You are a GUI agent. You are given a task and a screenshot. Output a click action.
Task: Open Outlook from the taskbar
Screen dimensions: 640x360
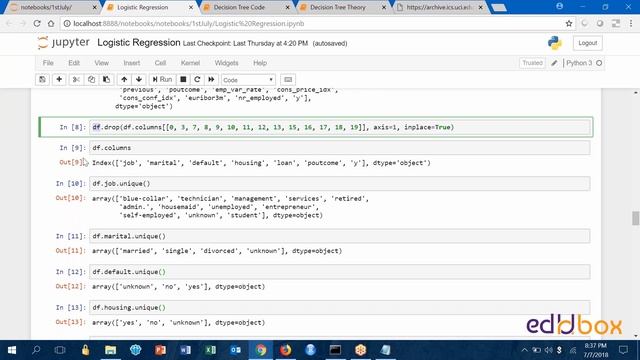(236, 350)
